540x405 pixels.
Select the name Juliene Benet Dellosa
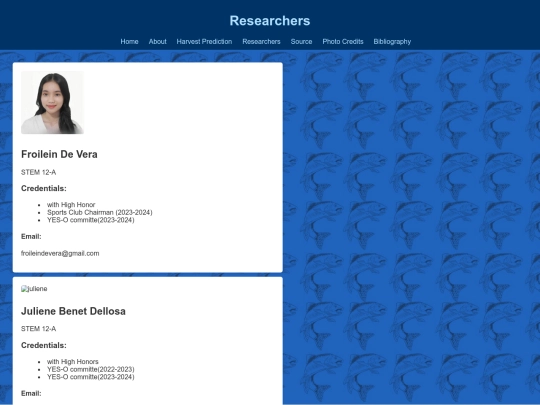[73, 311]
